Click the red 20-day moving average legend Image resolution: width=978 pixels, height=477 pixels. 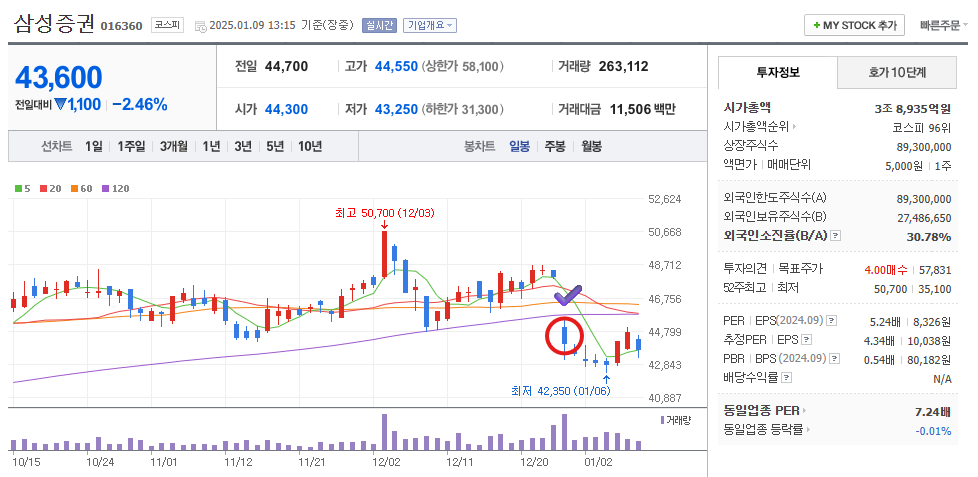click(x=51, y=188)
